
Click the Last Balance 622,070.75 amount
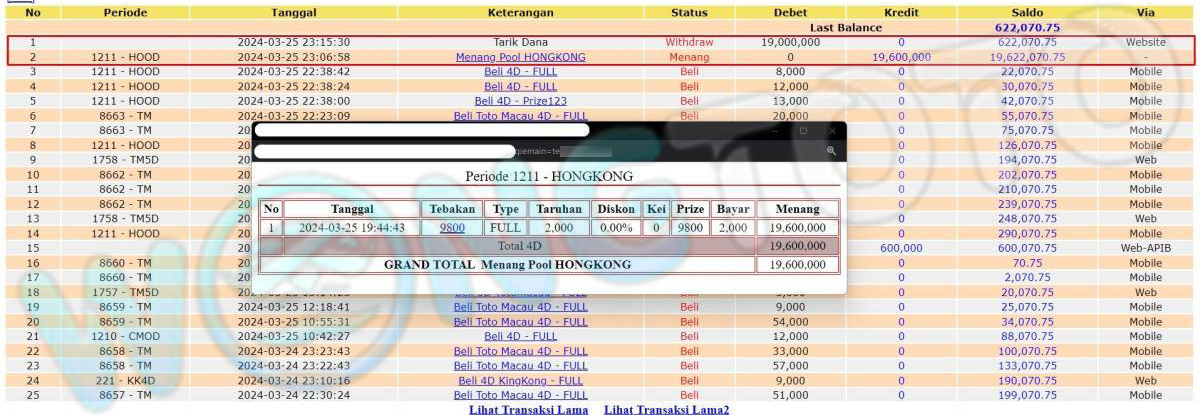point(1027,28)
